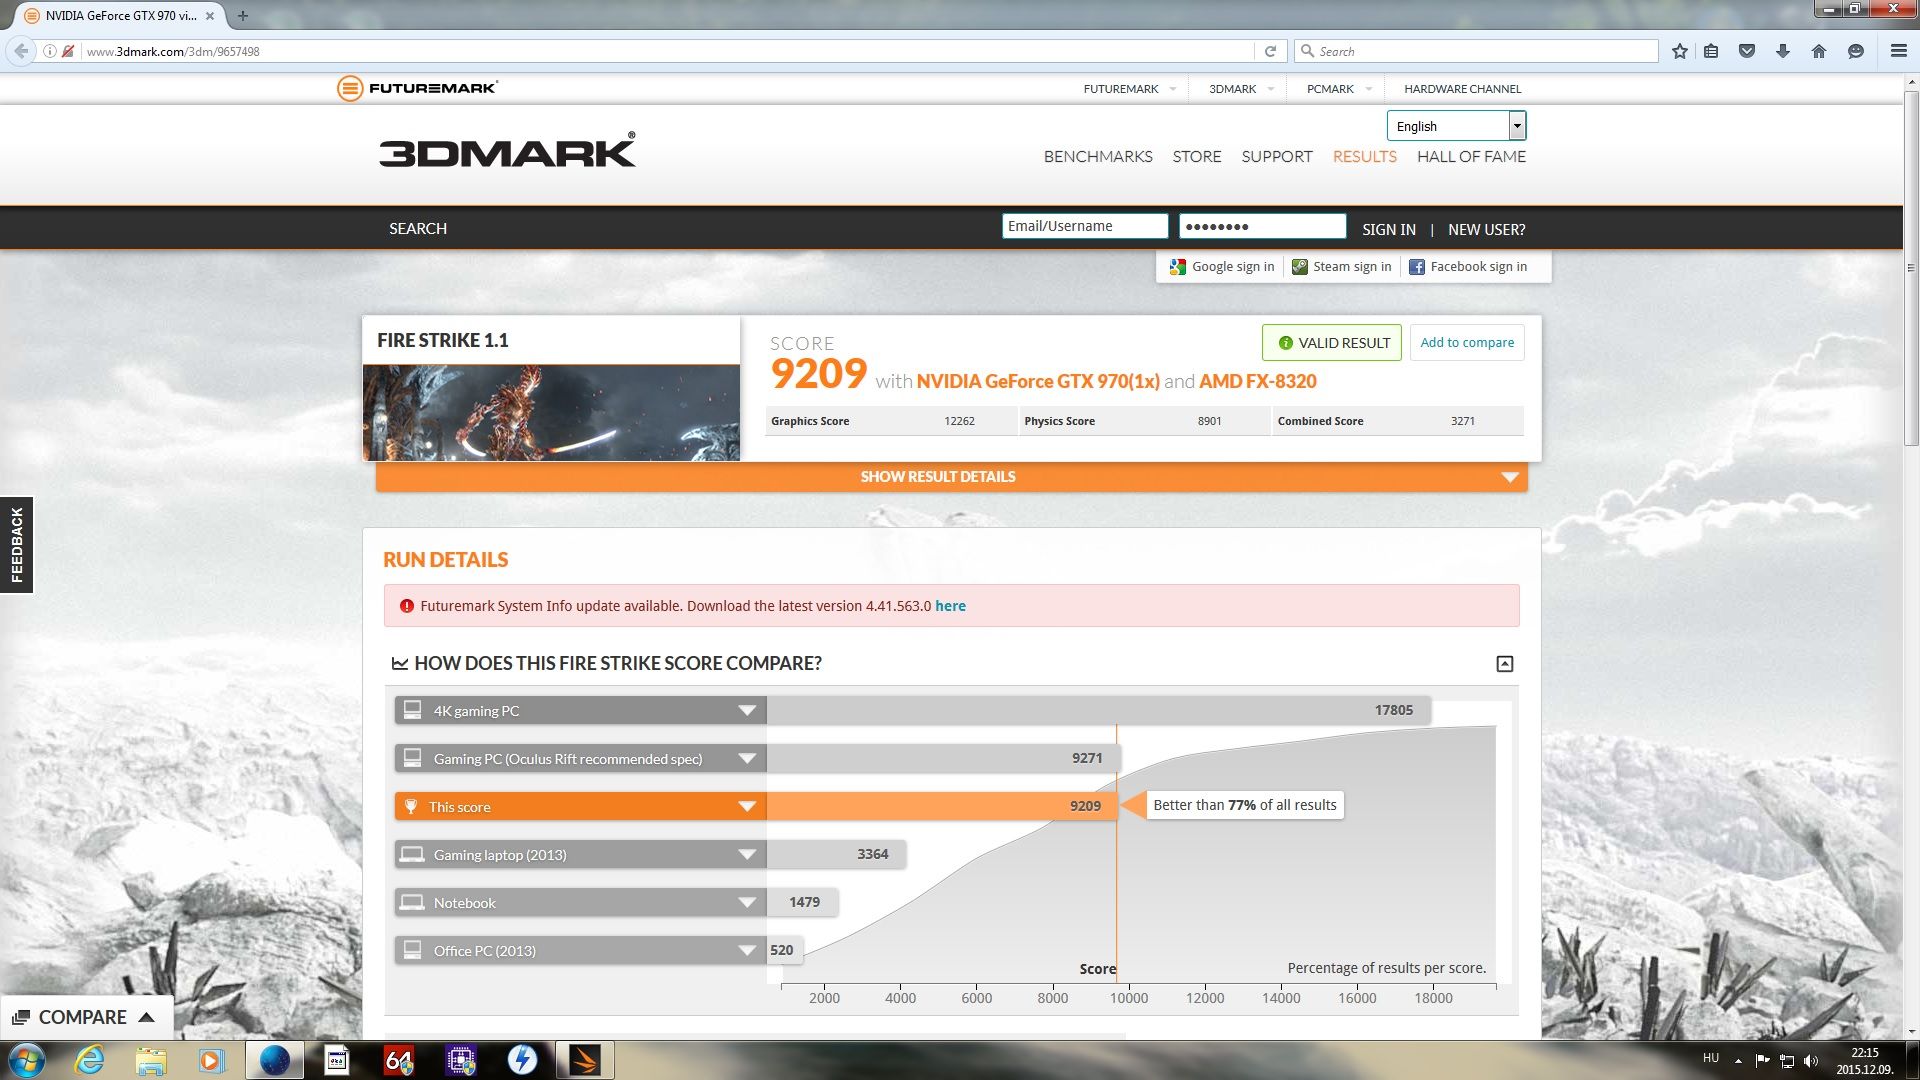Expand the 3DMARK top menu dropdown
Image resolution: width=1920 pixels, height=1080 pixels.
tap(1270, 89)
